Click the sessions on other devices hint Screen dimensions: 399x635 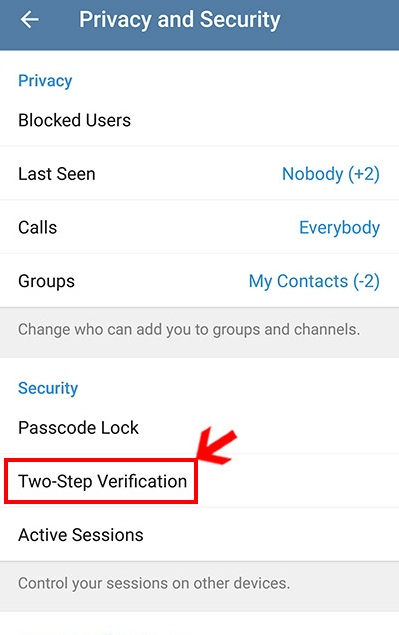[x=154, y=583]
